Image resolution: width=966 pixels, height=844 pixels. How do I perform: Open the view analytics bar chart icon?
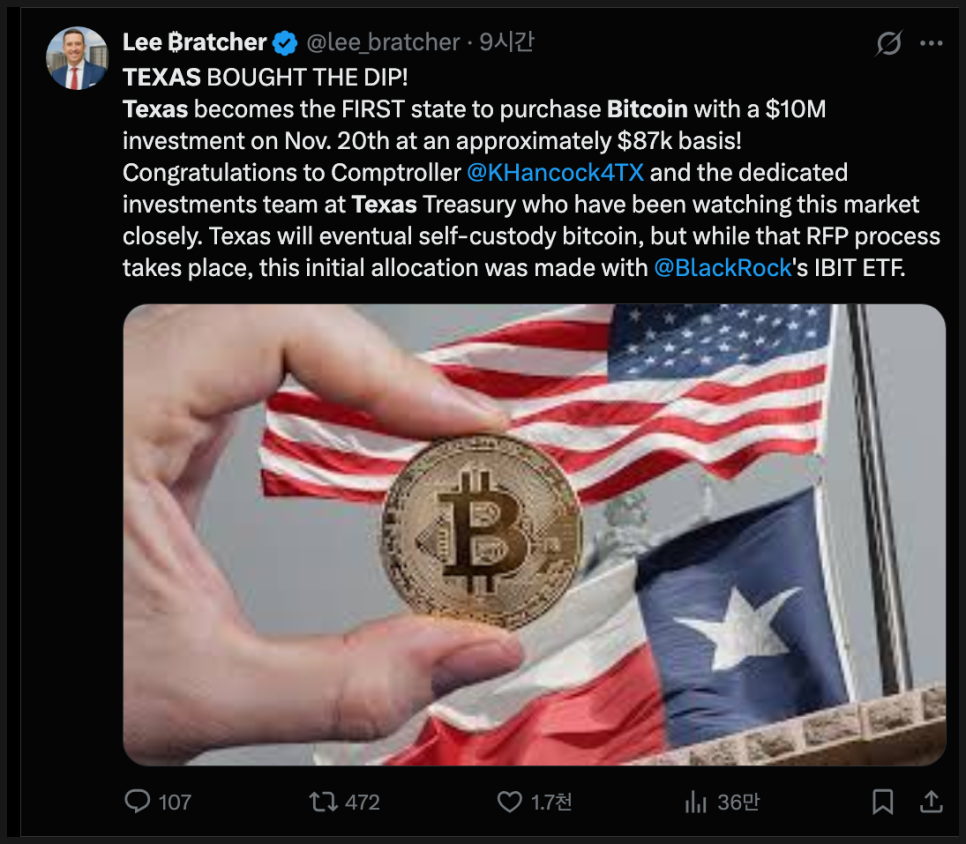pos(695,801)
